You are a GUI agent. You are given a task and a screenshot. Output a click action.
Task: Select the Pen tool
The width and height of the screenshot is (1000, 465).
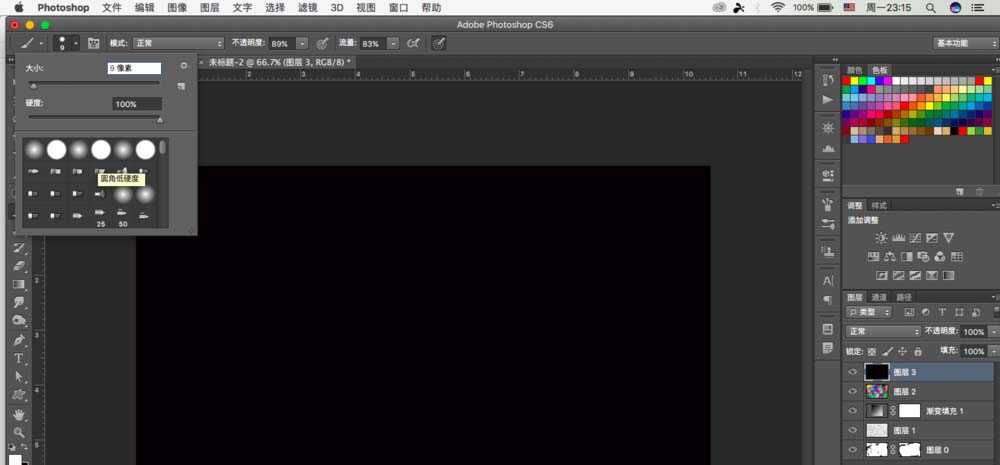pyautogui.click(x=18, y=340)
